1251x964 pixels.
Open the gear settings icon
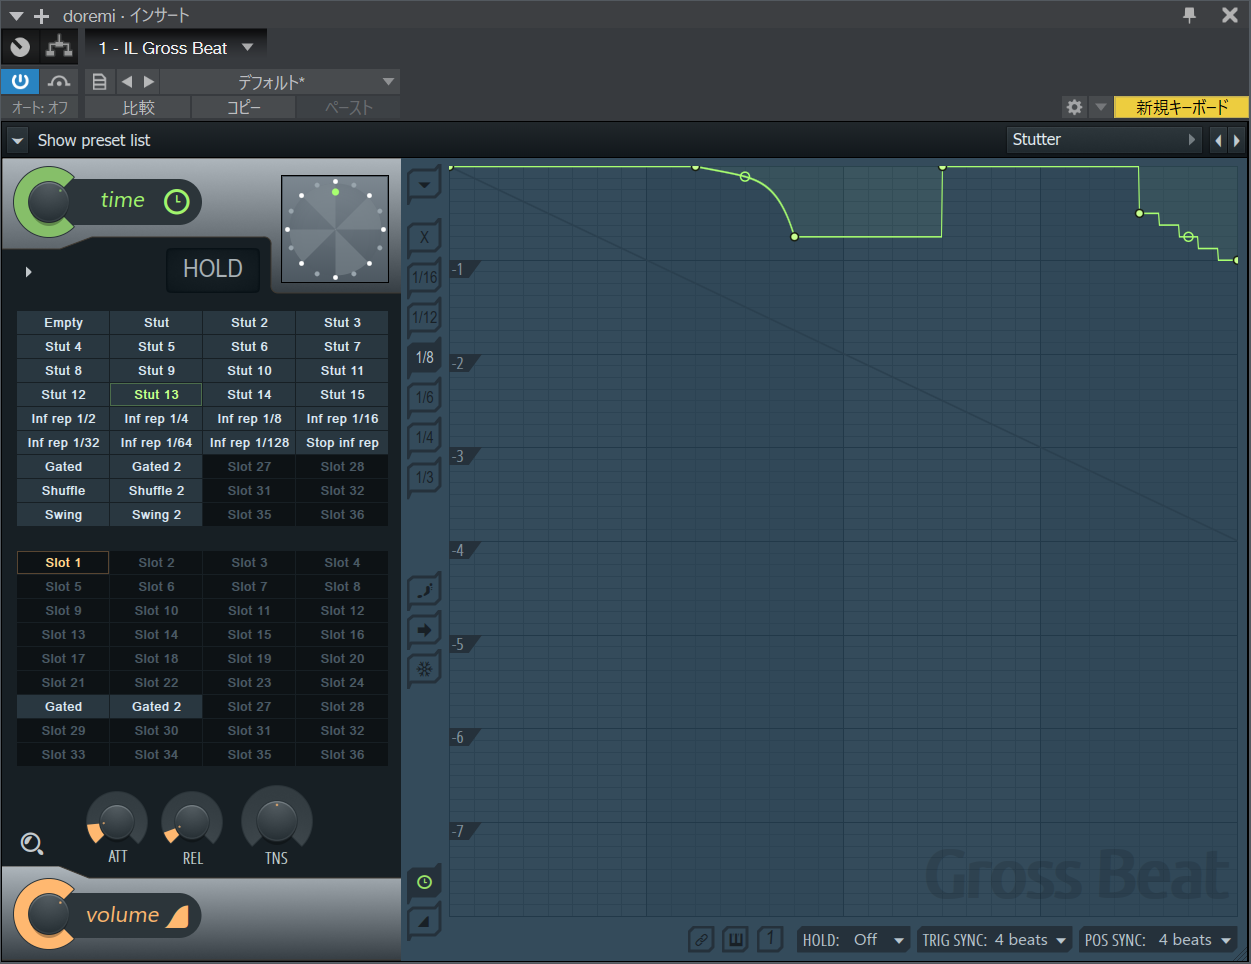pos(1074,107)
